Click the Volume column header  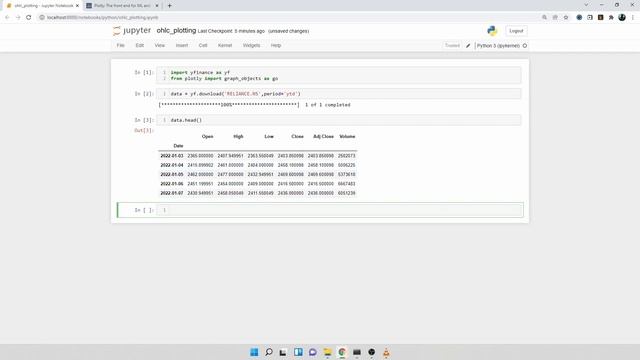pyautogui.click(x=347, y=136)
